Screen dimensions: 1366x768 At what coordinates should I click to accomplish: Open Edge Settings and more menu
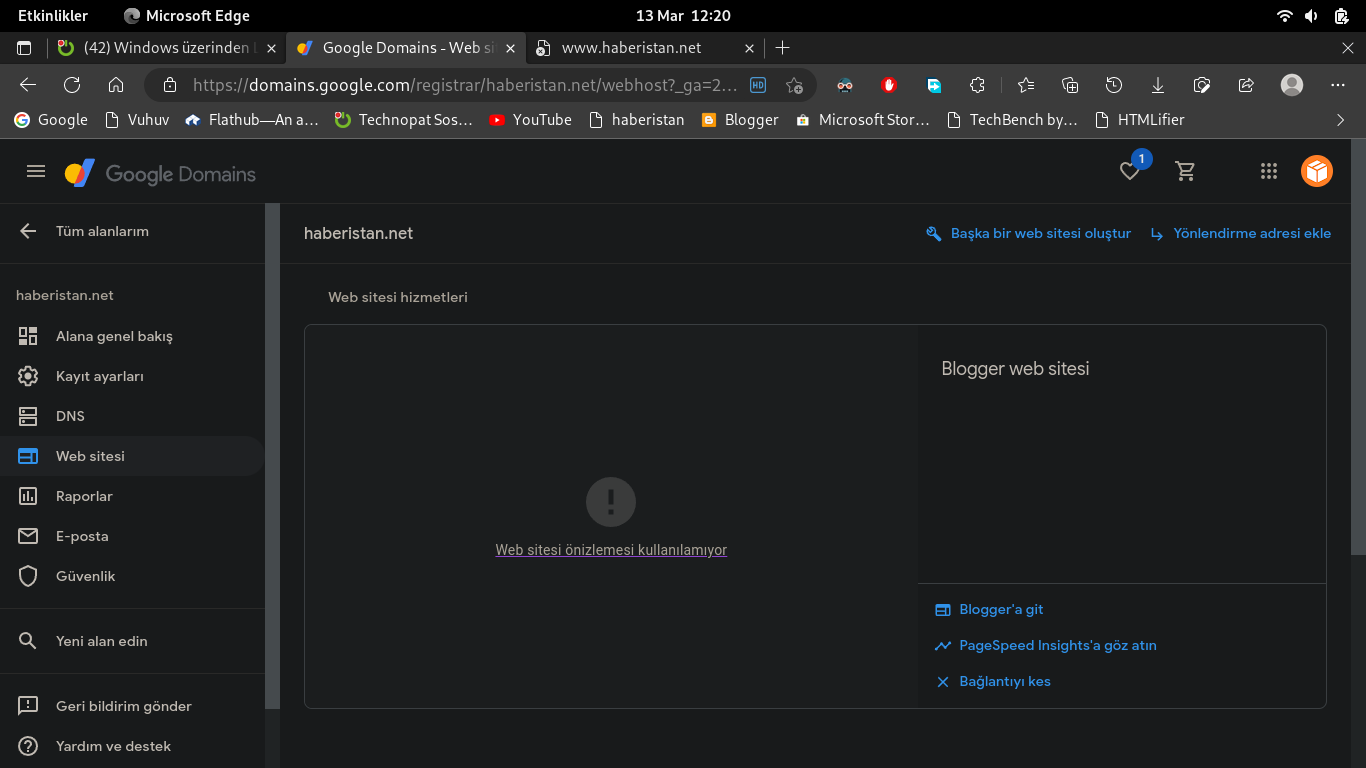coord(1338,85)
